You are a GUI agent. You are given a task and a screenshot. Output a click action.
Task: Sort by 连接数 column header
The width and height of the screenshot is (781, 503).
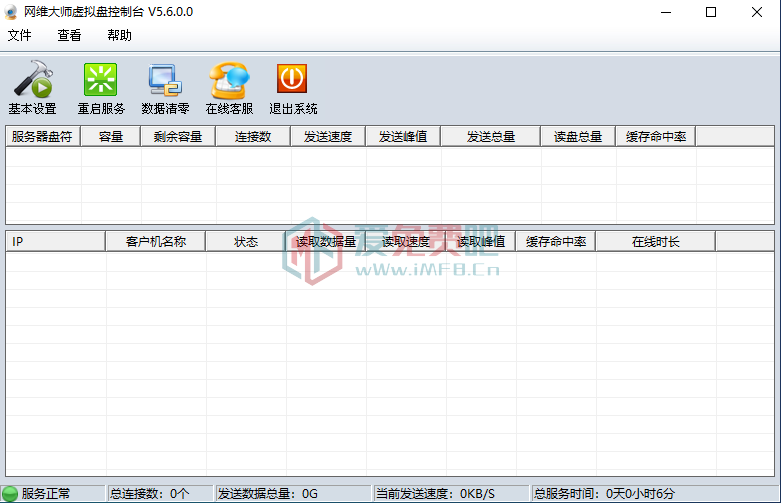(253, 136)
